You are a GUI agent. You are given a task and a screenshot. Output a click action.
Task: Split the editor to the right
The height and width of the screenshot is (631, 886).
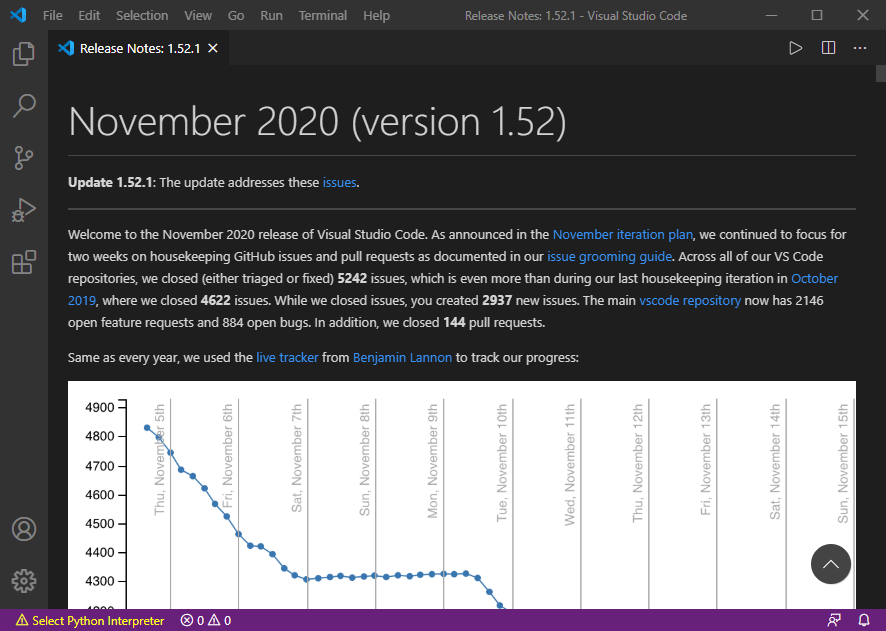click(x=828, y=48)
